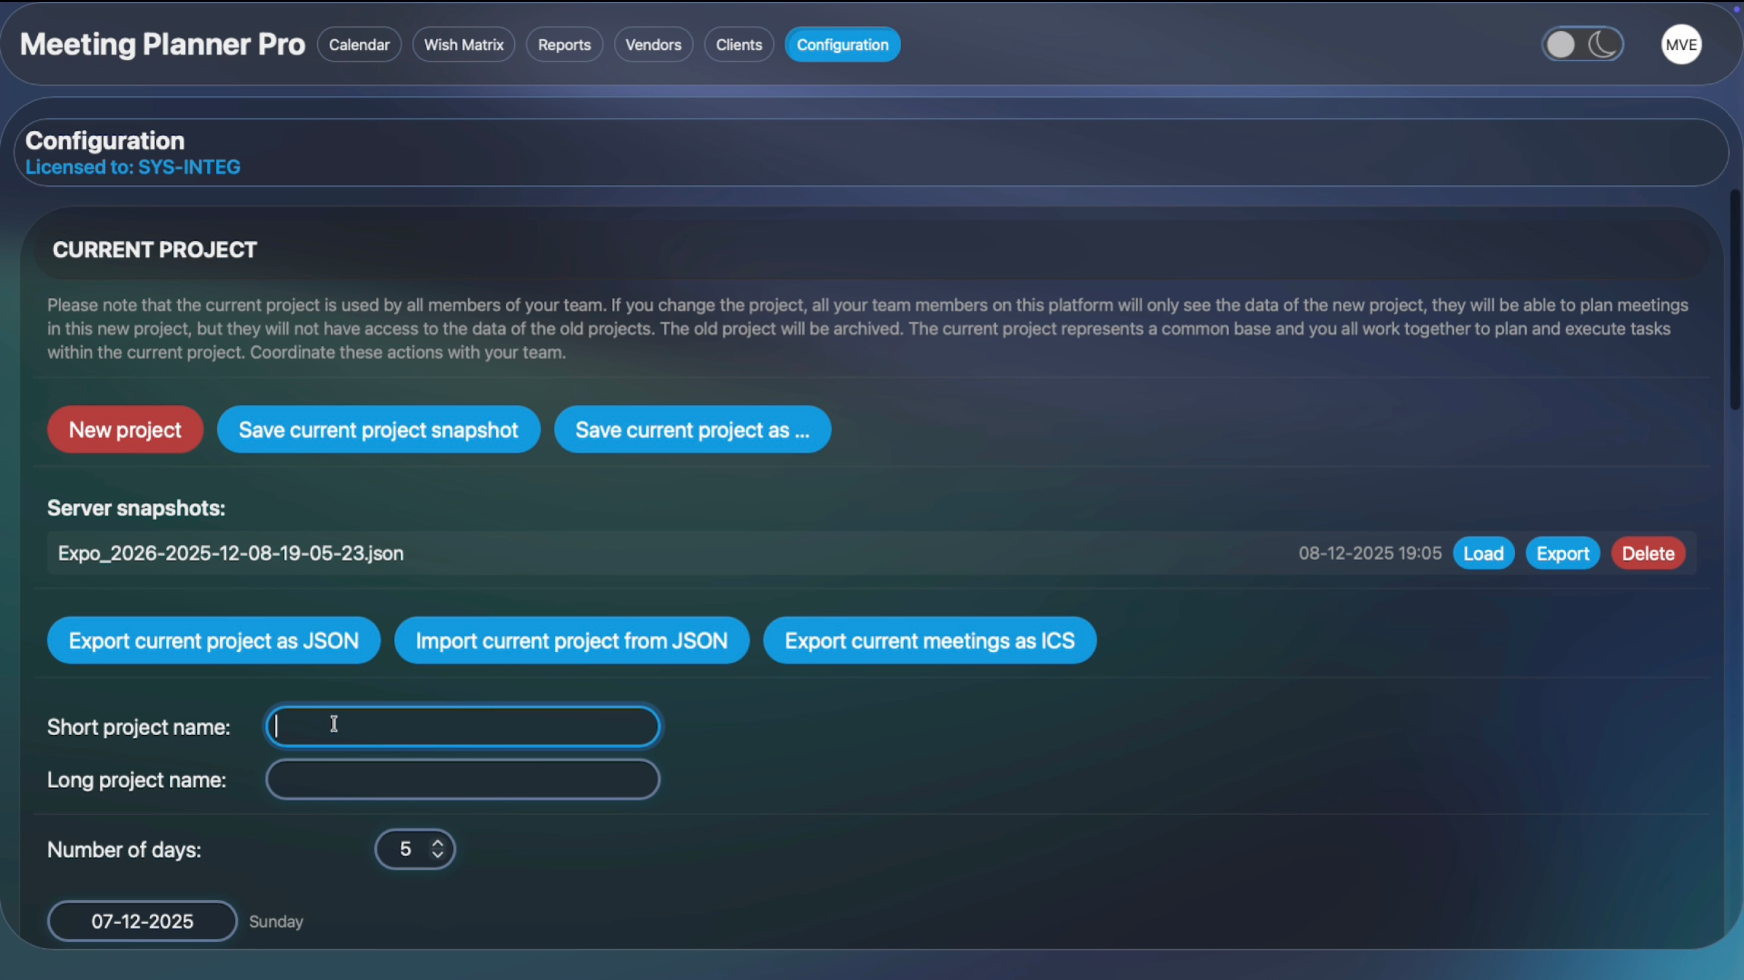The image size is (1744, 980).
Task: Click the 08-12-2025 19:05 timestamp
Action: (x=1370, y=553)
